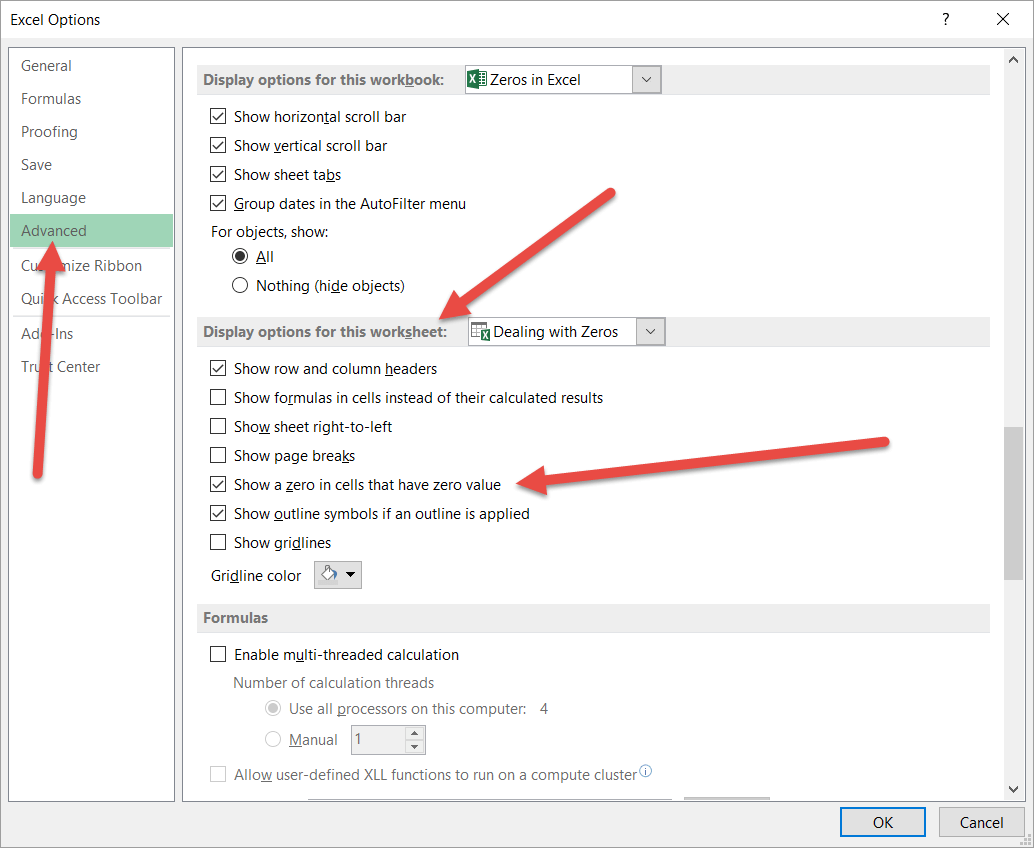Click the Help question mark icon
The image size is (1034, 848).
click(945, 19)
